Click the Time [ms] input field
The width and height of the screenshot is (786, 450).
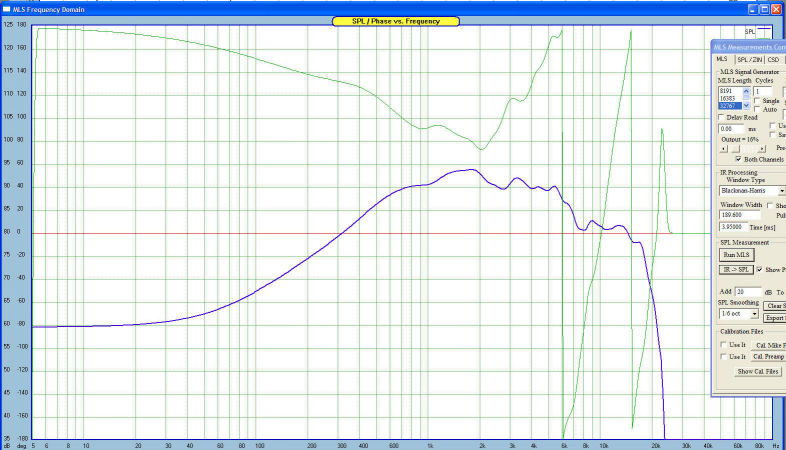[733, 227]
